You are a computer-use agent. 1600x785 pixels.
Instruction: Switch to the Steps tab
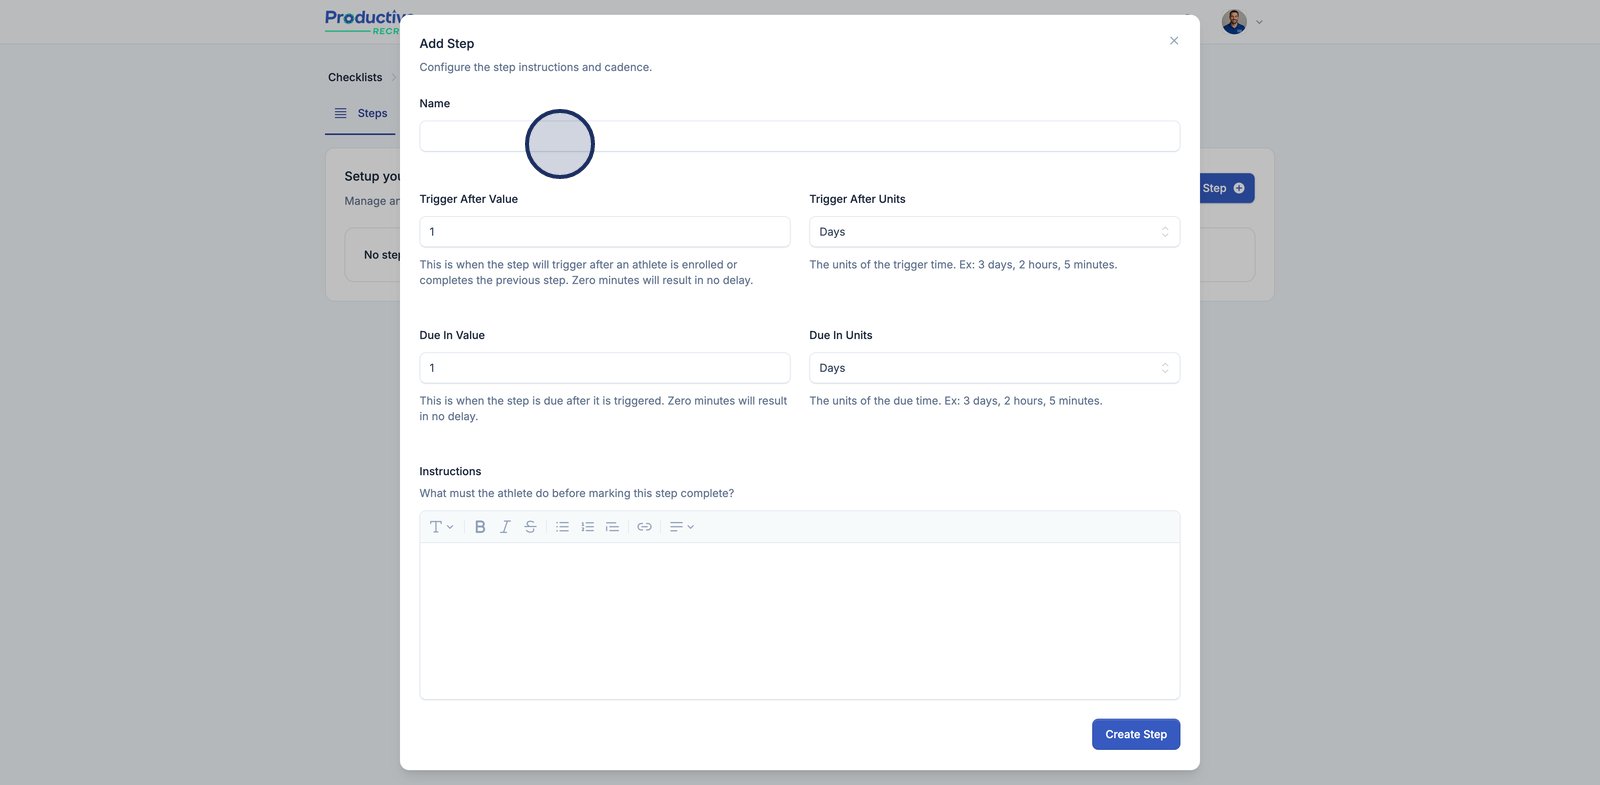pyautogui.click(x=361, y=114)
